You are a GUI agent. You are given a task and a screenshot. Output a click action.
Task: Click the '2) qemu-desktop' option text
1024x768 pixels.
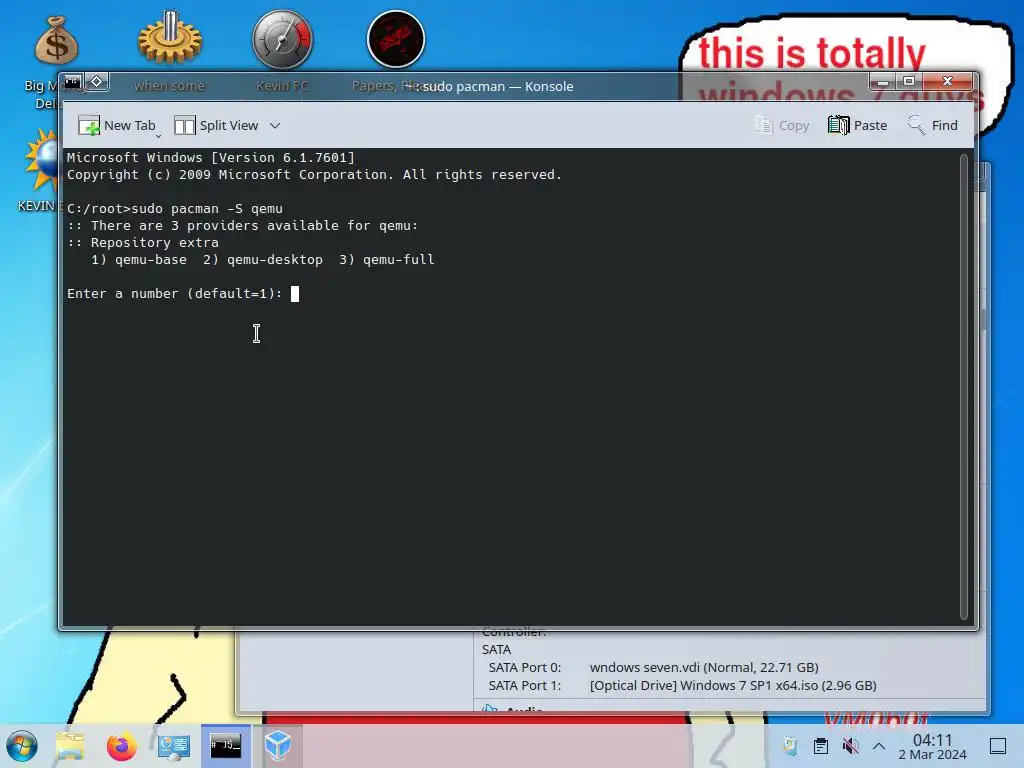coord(263,260)
